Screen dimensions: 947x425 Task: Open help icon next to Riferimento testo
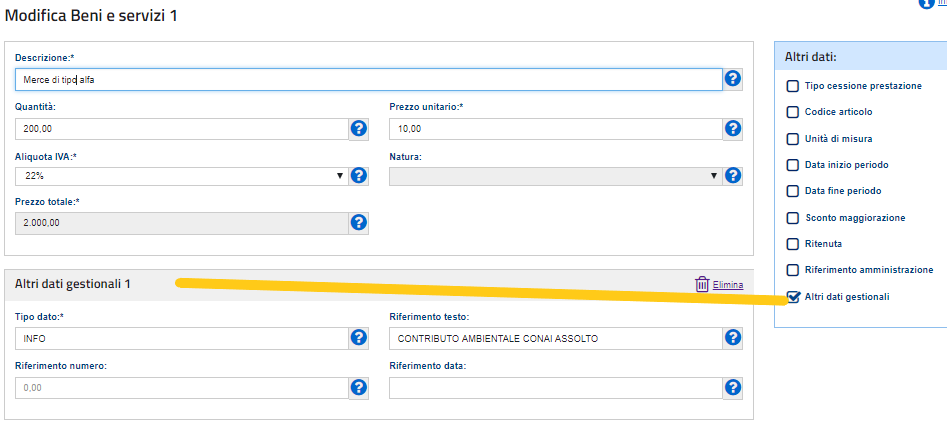pyautogui.click(x=733, y=338)
